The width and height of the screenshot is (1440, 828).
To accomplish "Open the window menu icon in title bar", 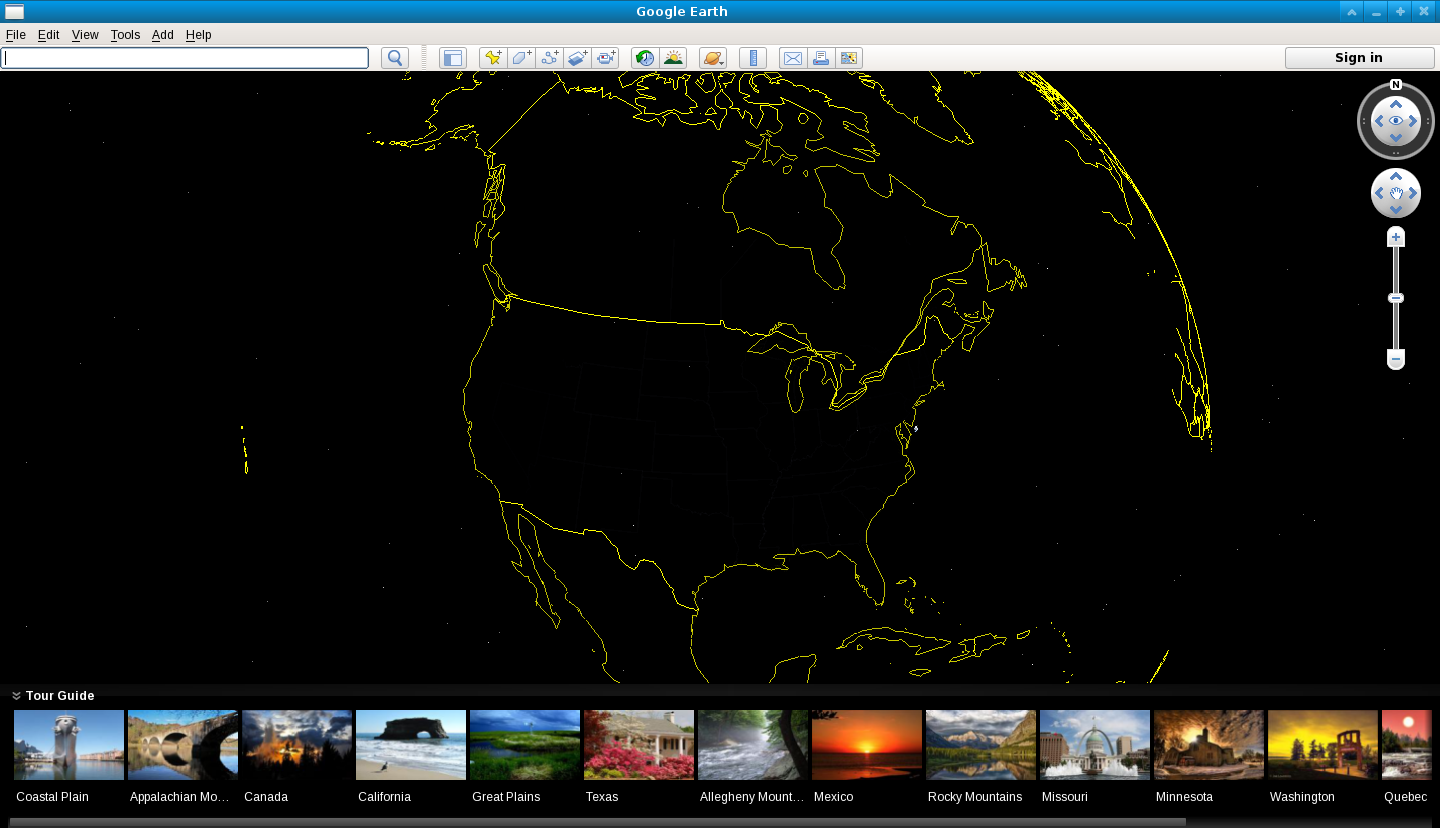I will click(14, 11).
